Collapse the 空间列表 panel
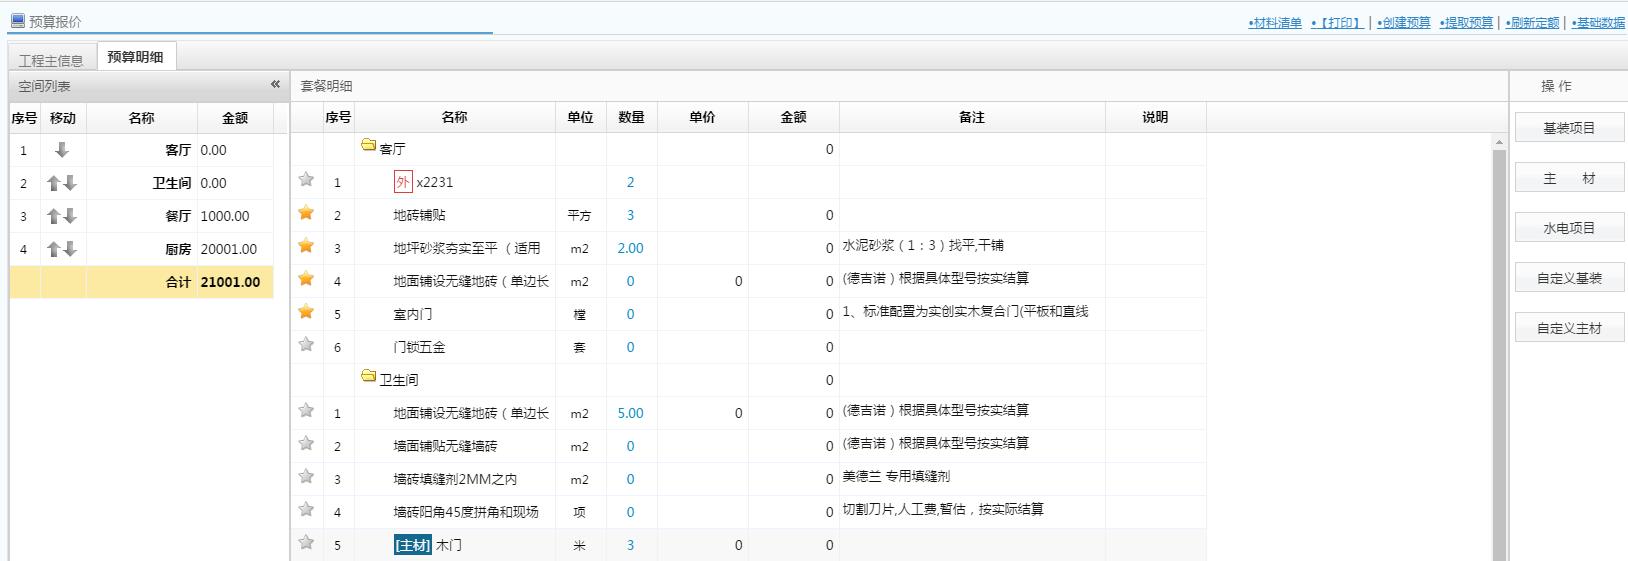Viewport: 1628px width, 561px height. pyautogui.click(x=275, y=85)
